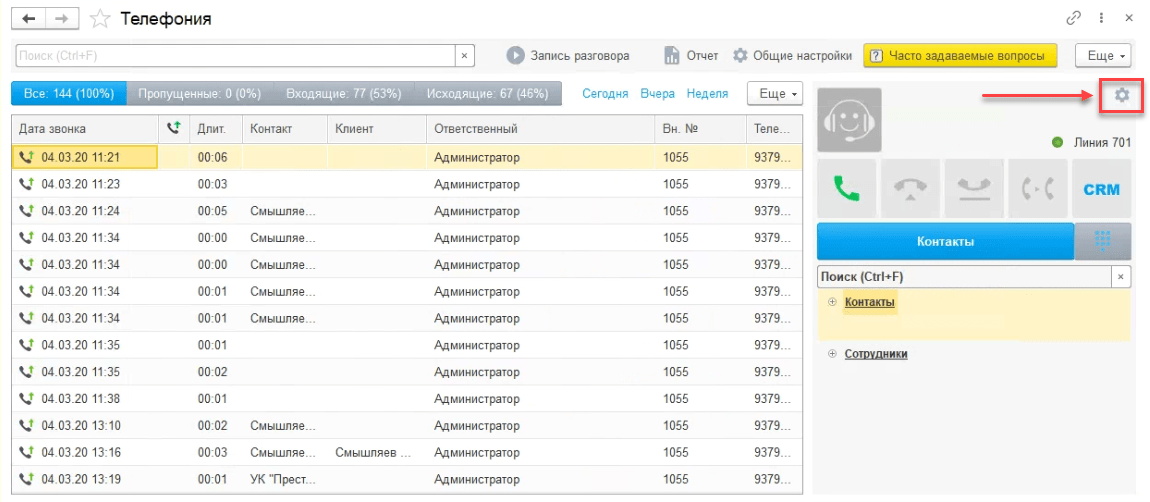This screenshot has height=502, width=1150.
Task: Filter by Пропущенные: 0 (0%) calls
Action: 200,94
